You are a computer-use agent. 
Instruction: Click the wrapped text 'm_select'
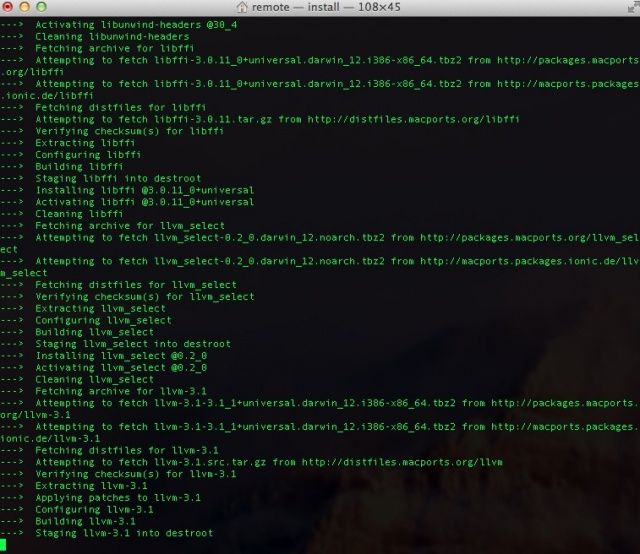pyautogui.click(x=24, y=273)
